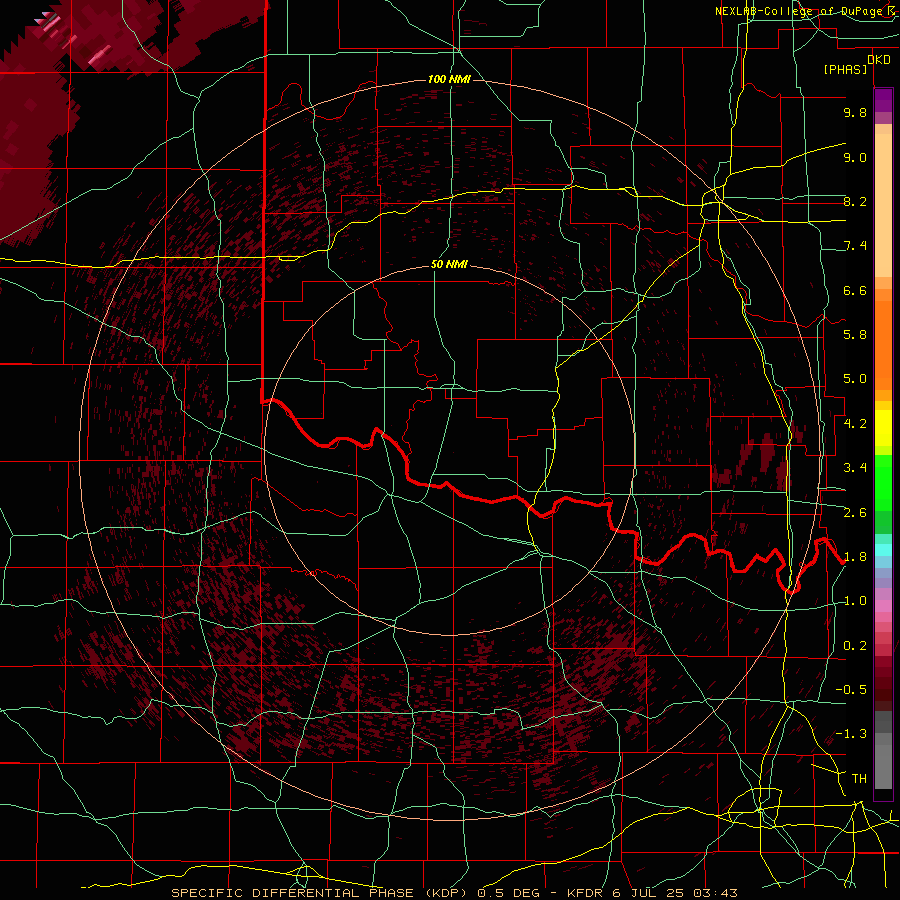Click the "KFDR 6 JUL 25 03:43" timestamp text
This screenshot has height=900, width=900.
[652, 893]
